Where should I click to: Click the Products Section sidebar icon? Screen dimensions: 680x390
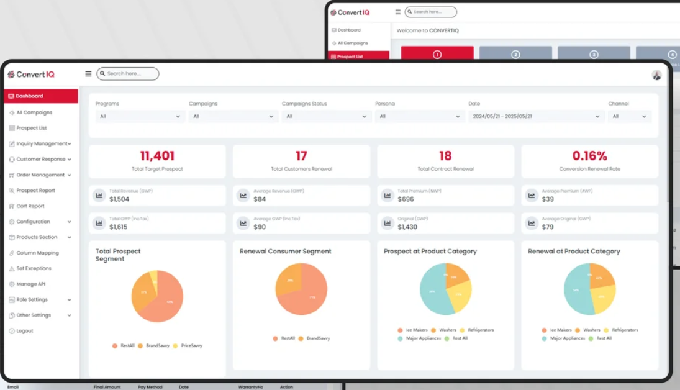(x=12, y=237)
